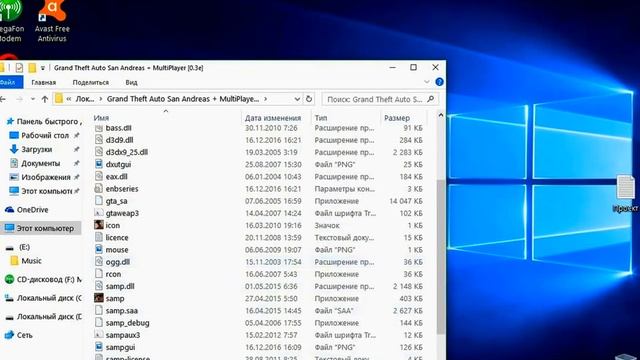Open address bar history dropdown

(297, 99)
